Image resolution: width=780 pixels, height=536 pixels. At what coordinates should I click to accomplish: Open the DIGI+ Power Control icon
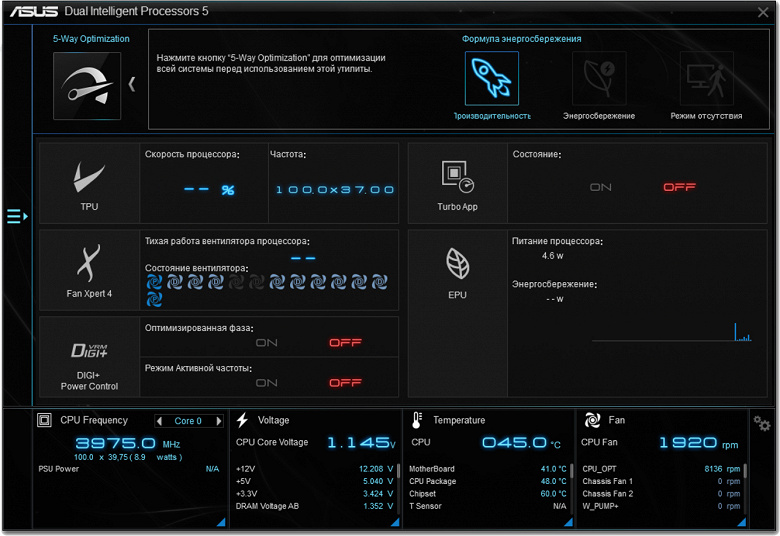(89, 350)
